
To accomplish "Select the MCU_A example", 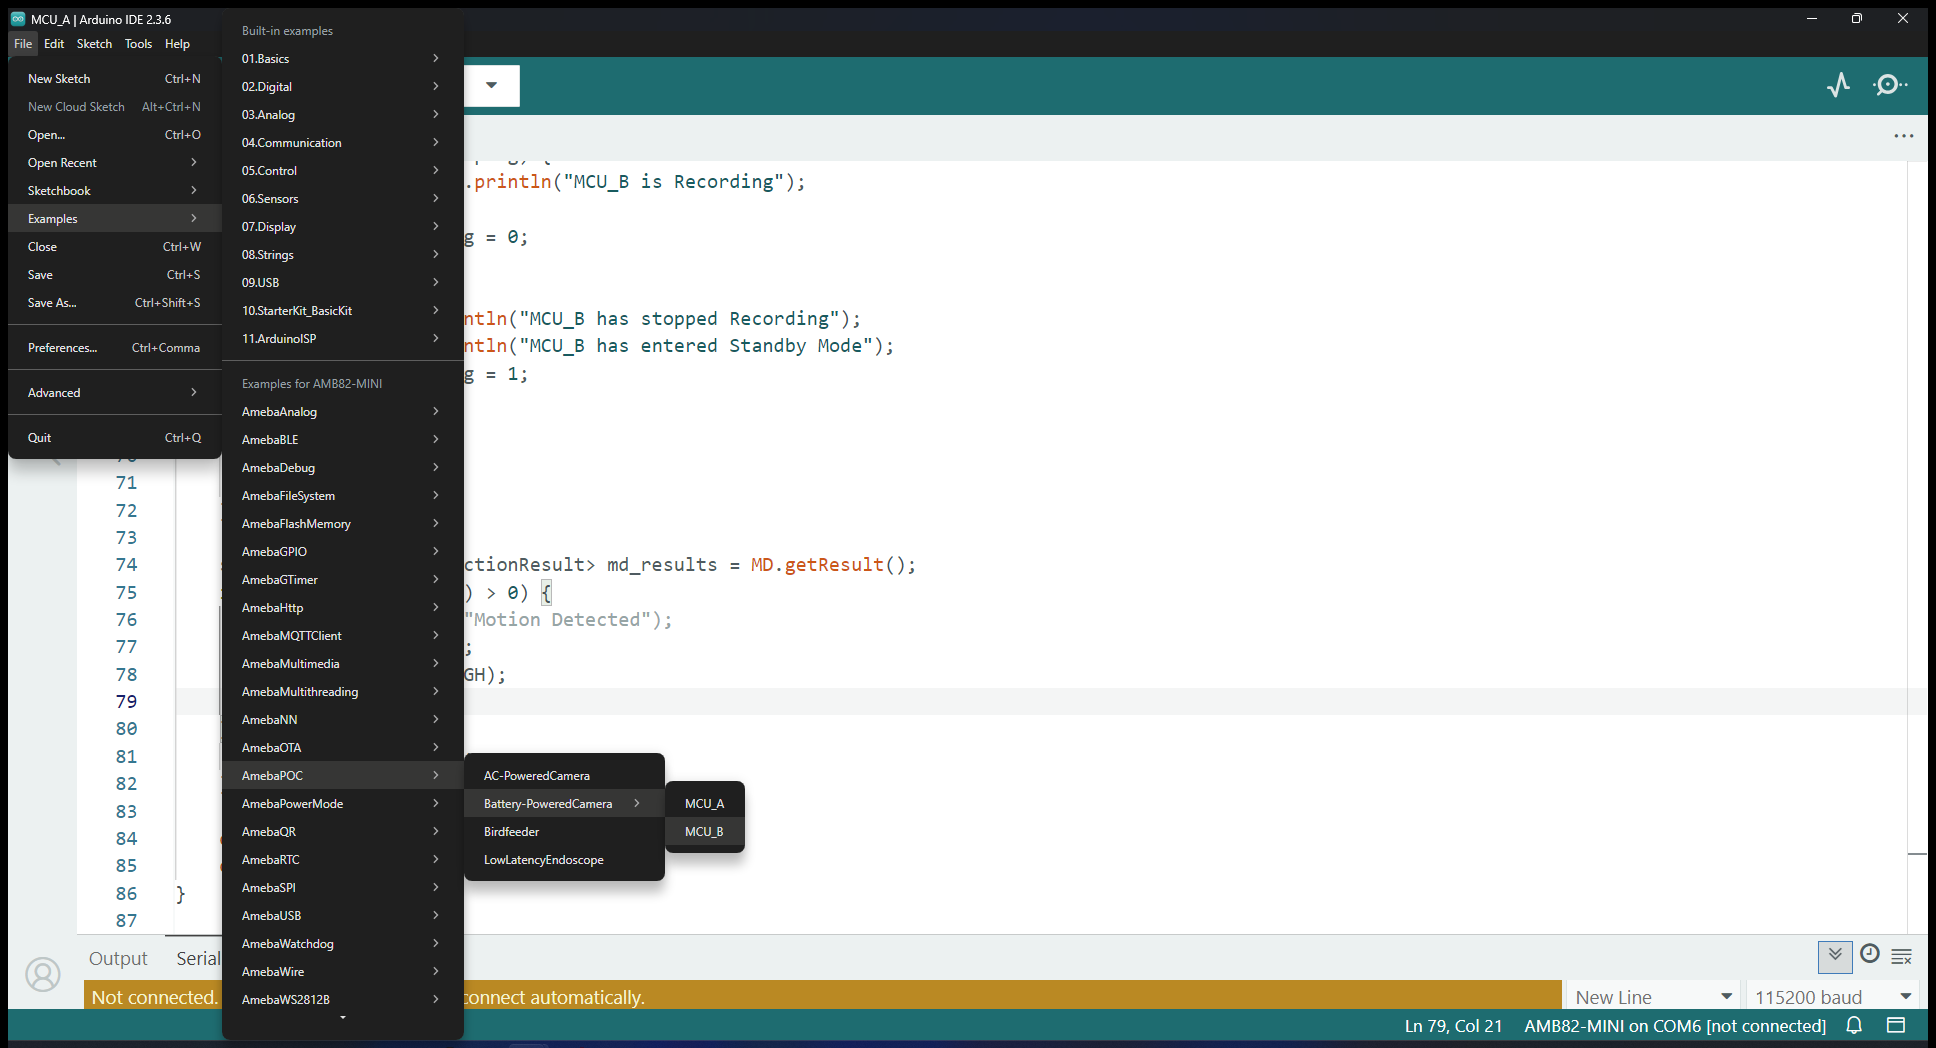I will pyautogui.click(x=704, y=804).
